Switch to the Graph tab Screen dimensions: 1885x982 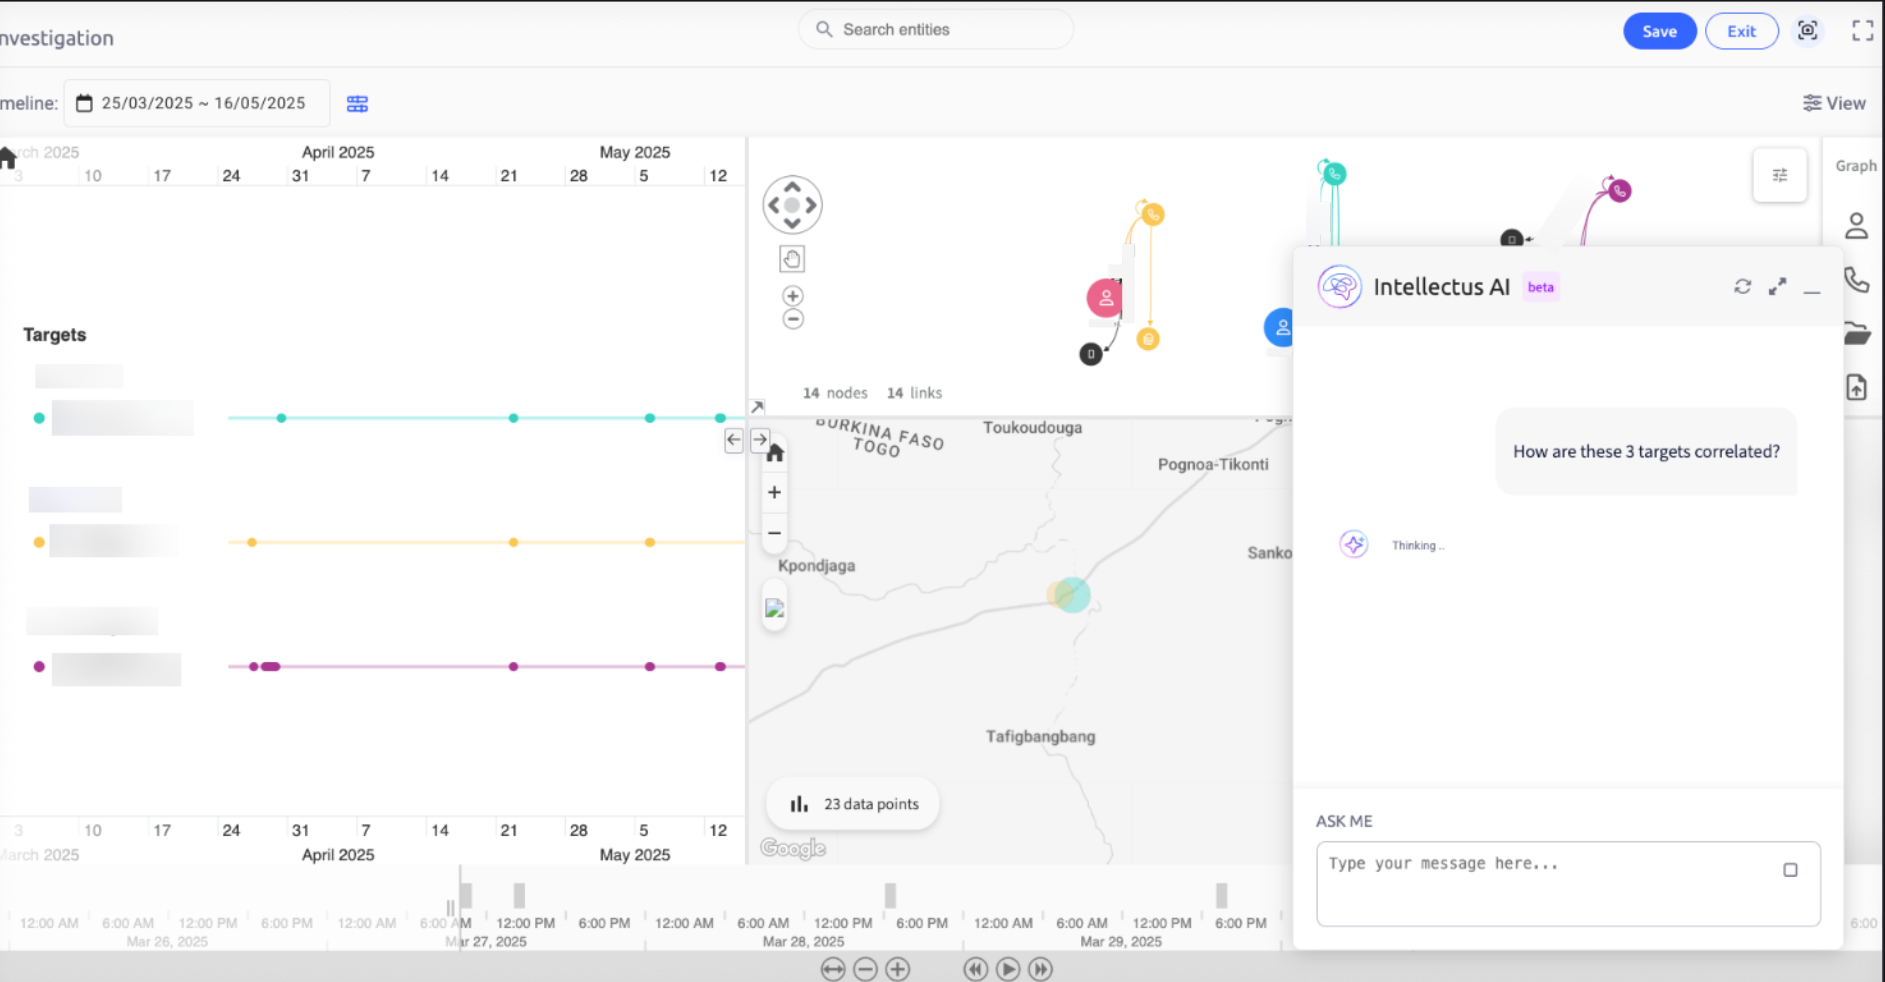click(1855, 166)
